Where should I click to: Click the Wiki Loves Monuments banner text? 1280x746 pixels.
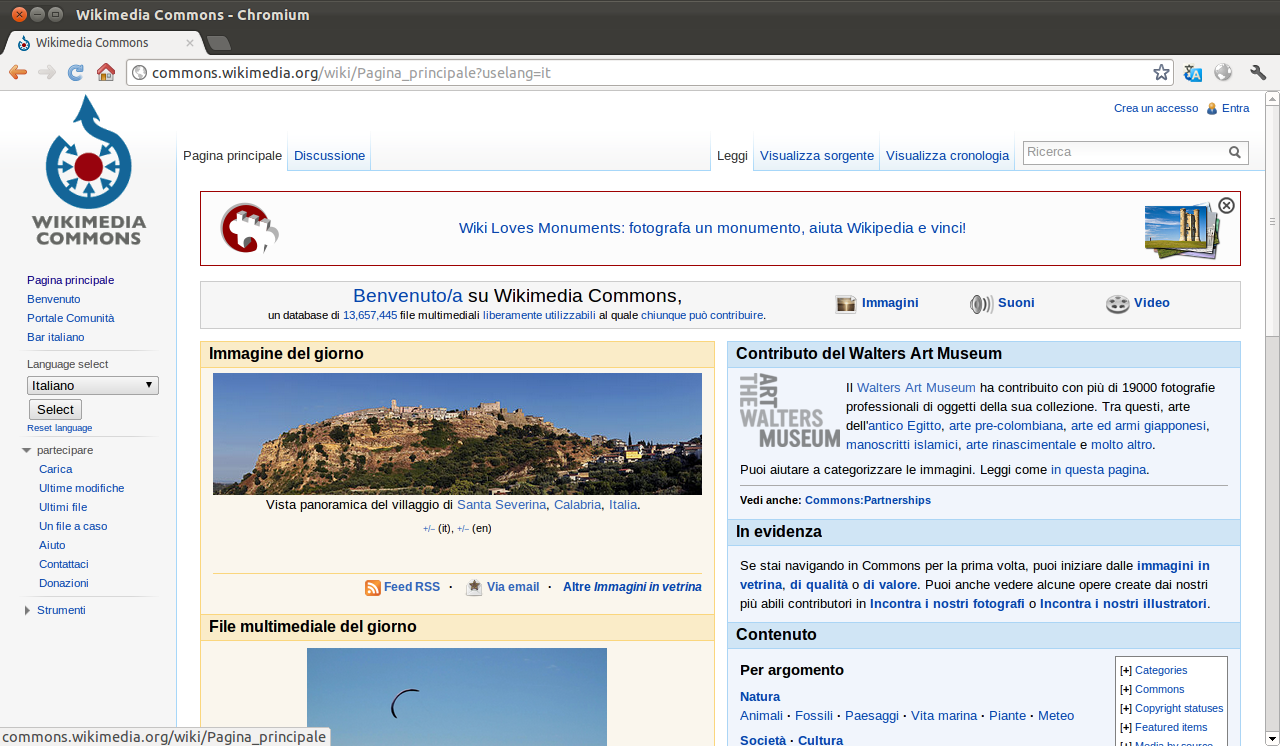point(712,228)
